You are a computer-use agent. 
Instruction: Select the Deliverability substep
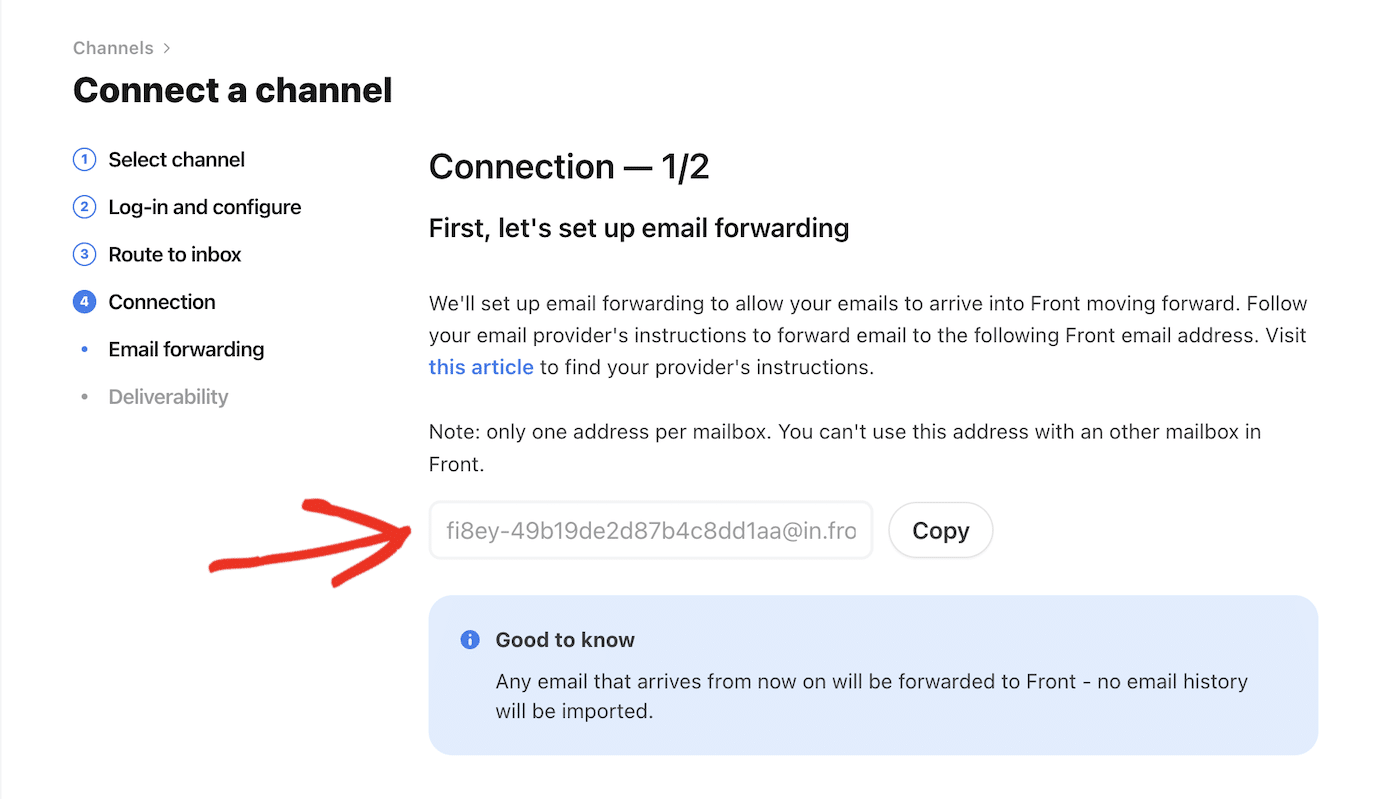tap(168, 396)
